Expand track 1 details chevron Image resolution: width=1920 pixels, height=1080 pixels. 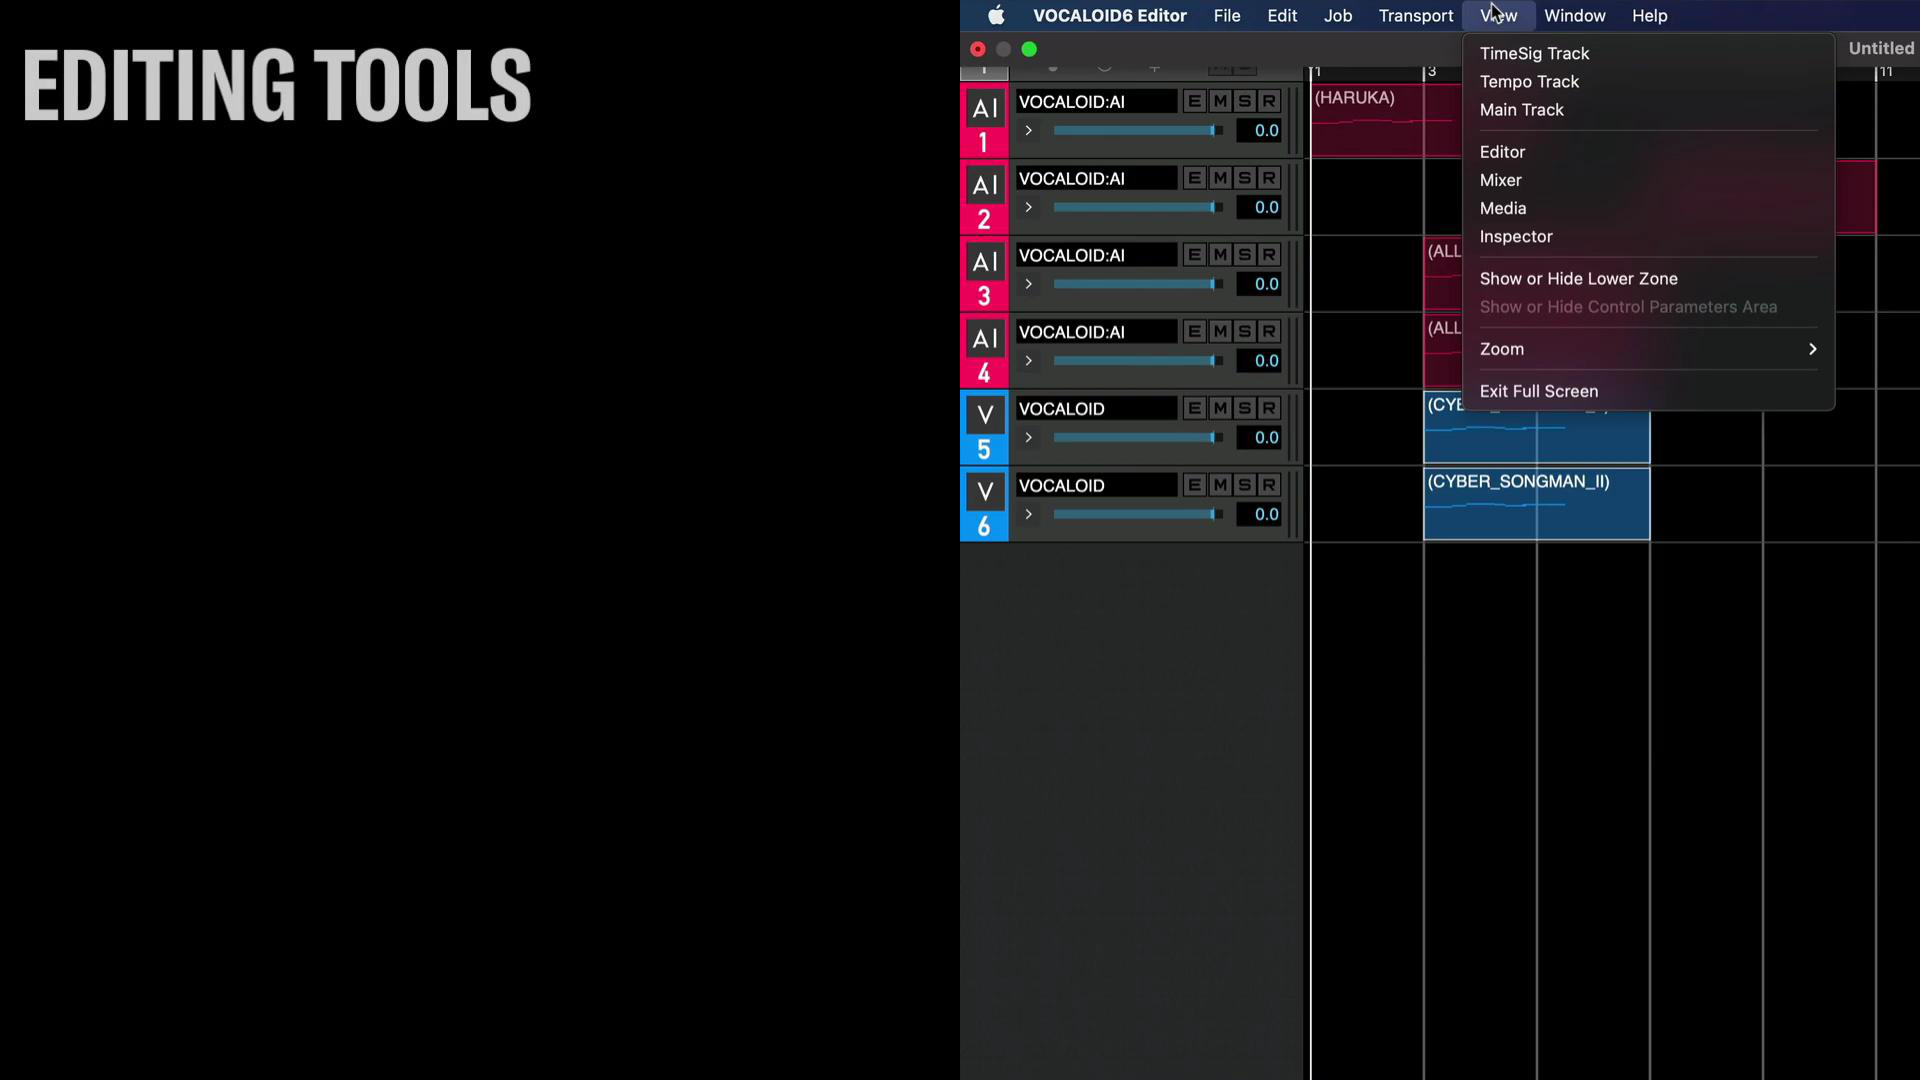pos(1028,130)
